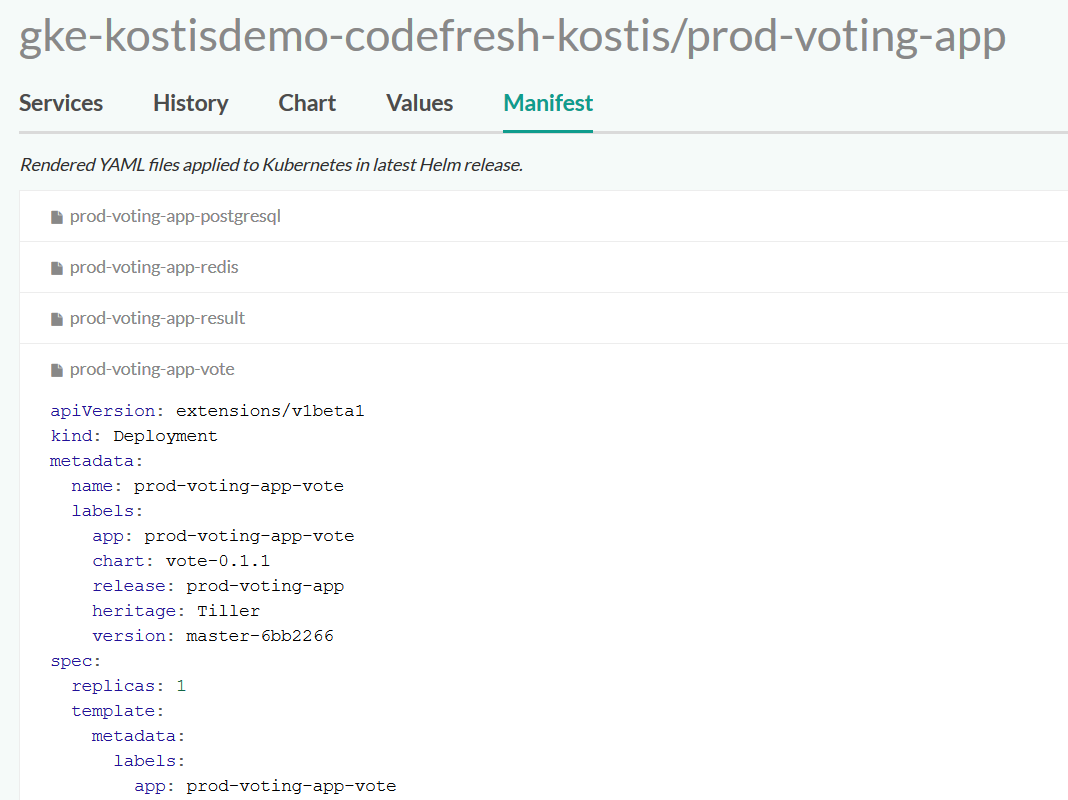Click the file icon beside prod-voting-app-postgresql

pos(57,217)
